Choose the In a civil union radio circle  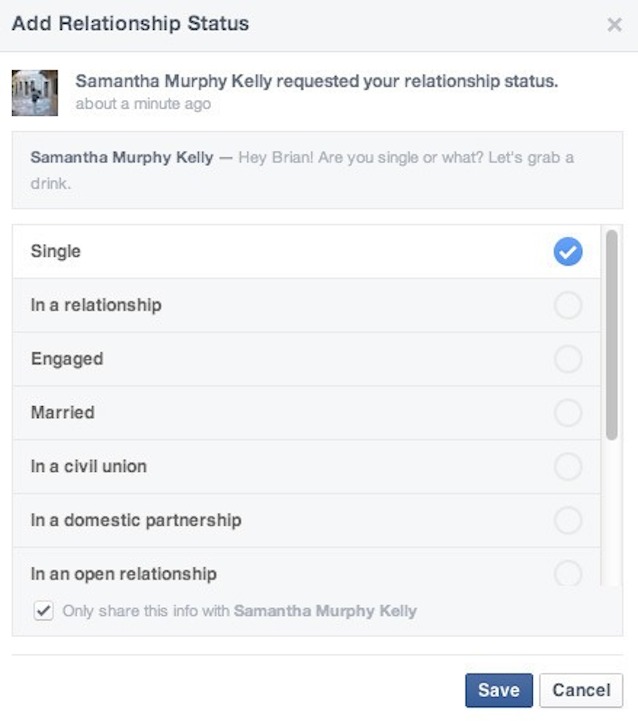coord(568,467)
